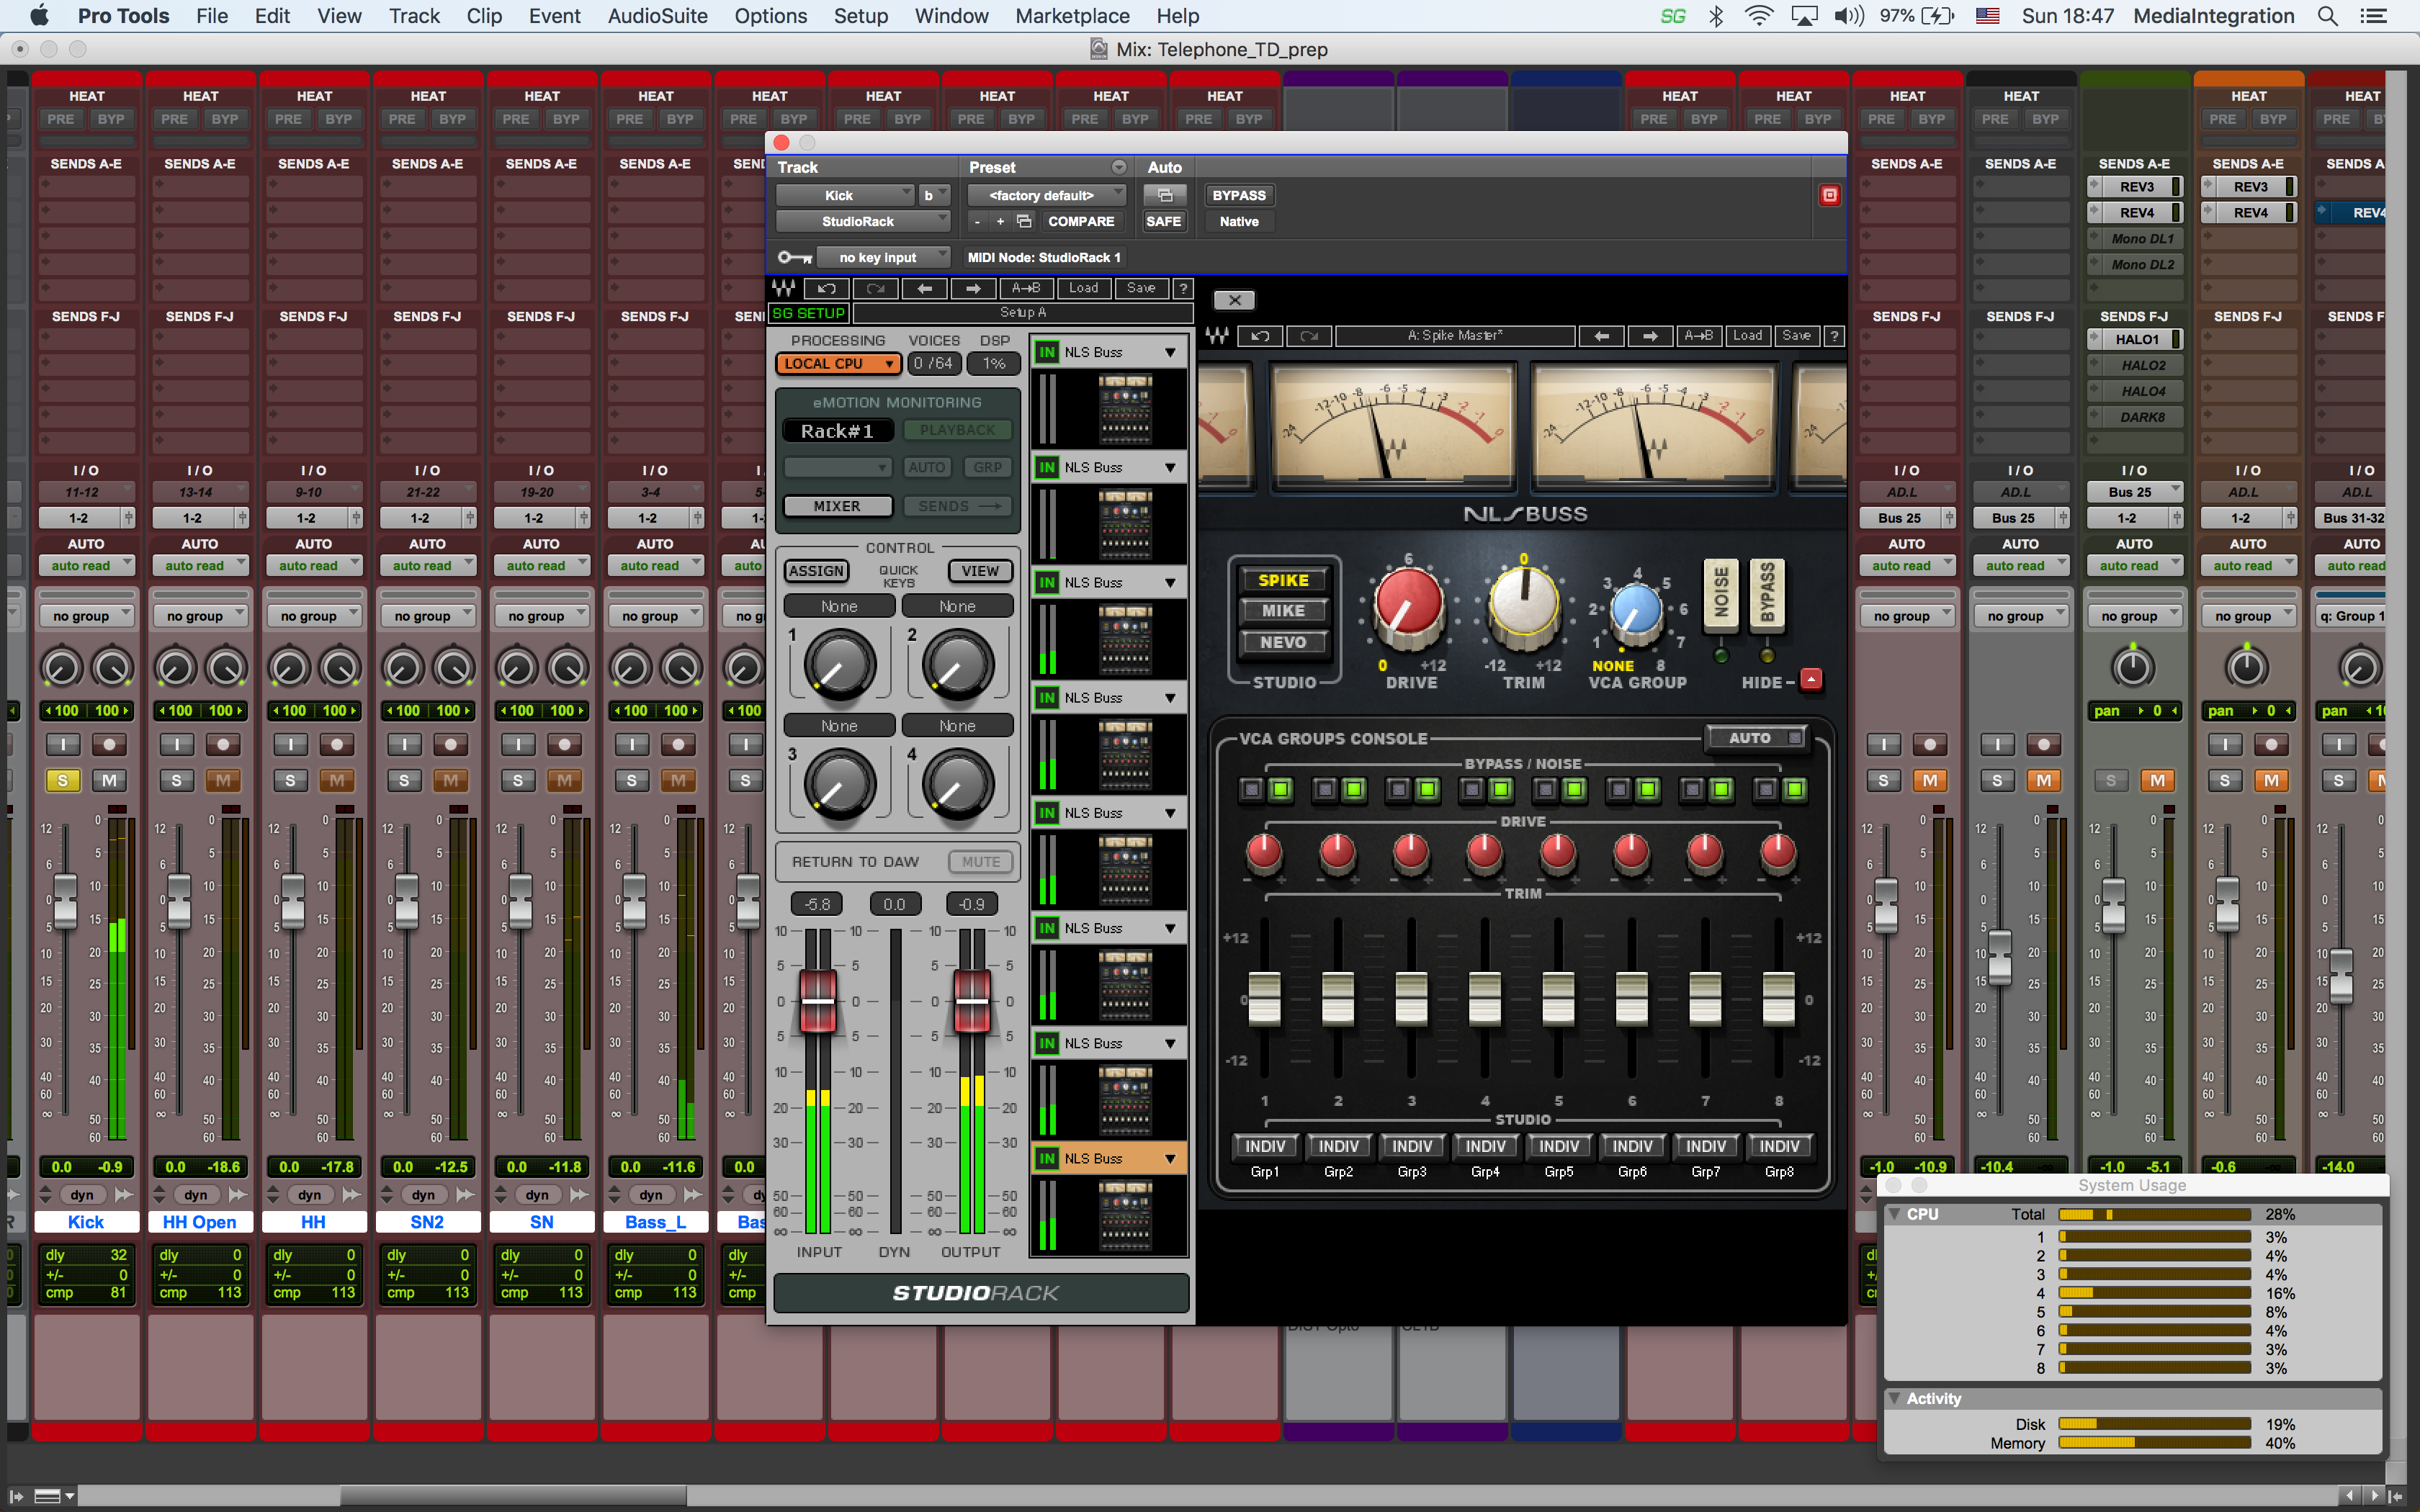Viewport: 2420px width, 1512px height.
Task: Open the AudioSuite menu
Action: pyautogui.click(x=657, y=16)
